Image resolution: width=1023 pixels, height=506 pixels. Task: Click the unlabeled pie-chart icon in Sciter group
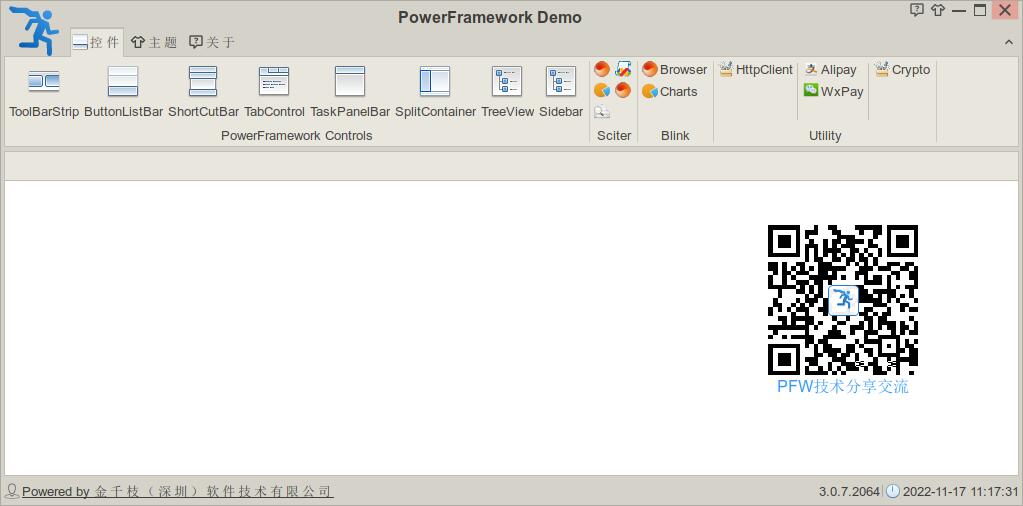tap(602, 91)
